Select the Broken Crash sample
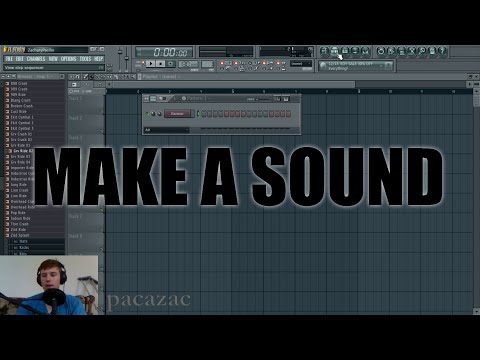The image size is (480, 360). [x=22, y=106]
